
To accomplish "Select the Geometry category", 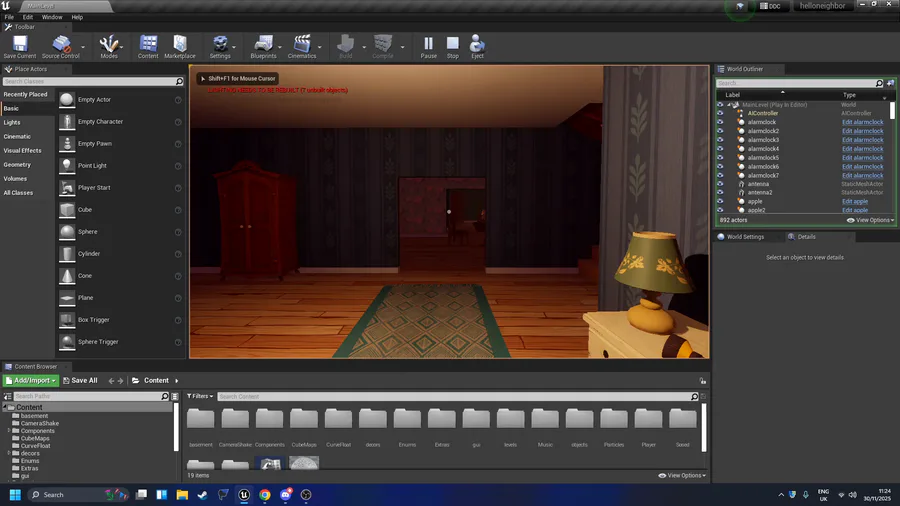I will 17,165.
